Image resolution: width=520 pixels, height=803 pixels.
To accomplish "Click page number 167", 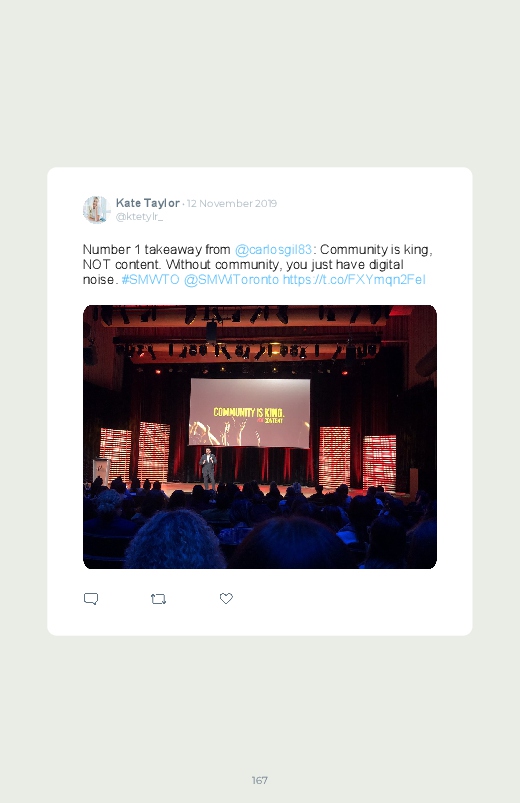I will [260, 780].
